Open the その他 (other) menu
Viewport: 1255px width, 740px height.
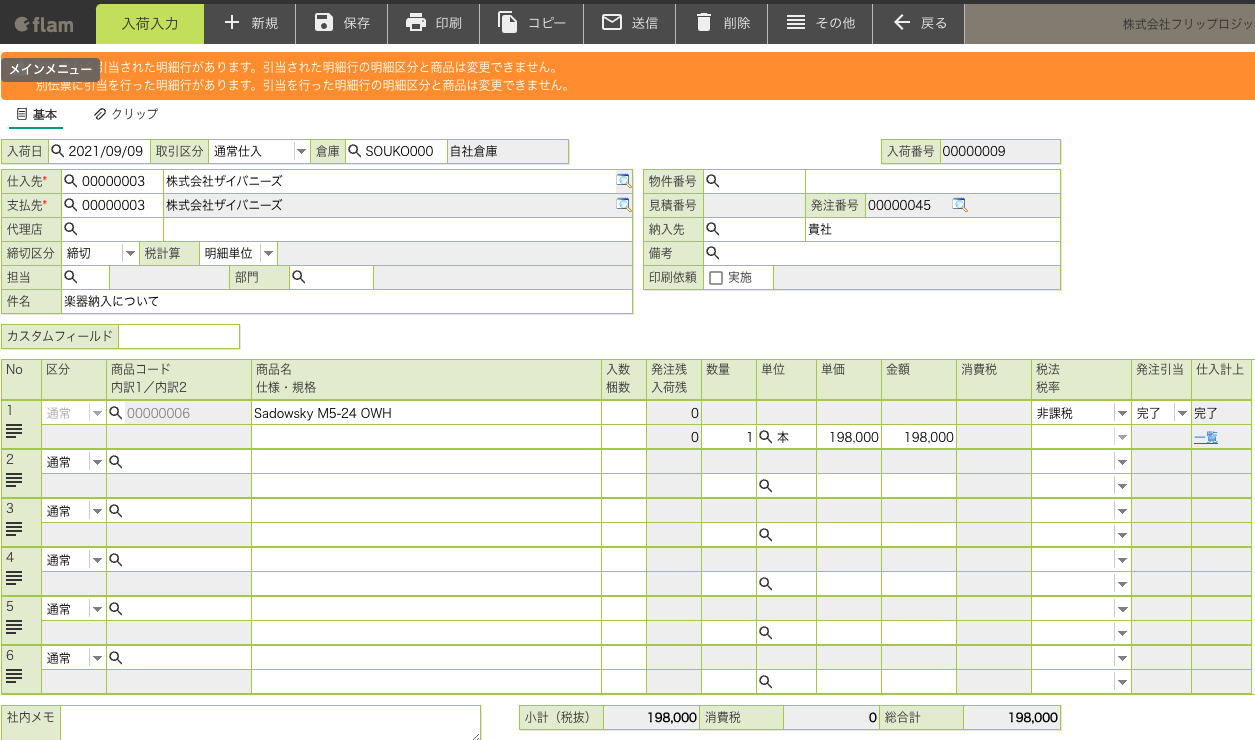tap(820, 22)
